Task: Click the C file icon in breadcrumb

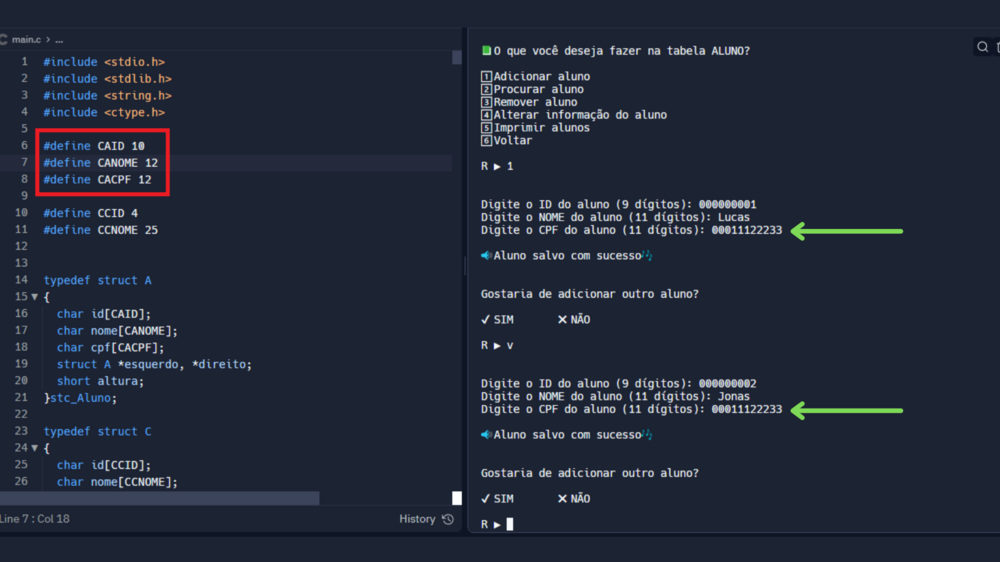Action: [x=4, y=39]
